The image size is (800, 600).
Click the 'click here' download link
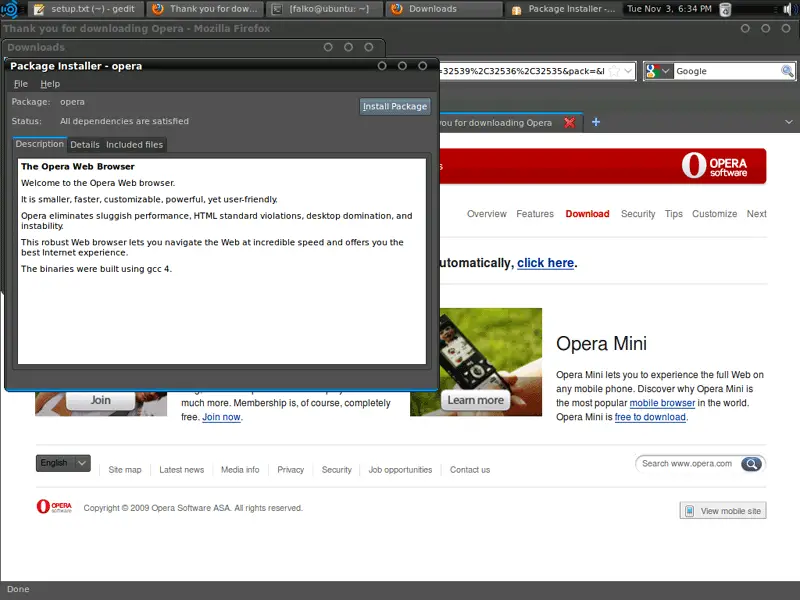tap(545, 263)
